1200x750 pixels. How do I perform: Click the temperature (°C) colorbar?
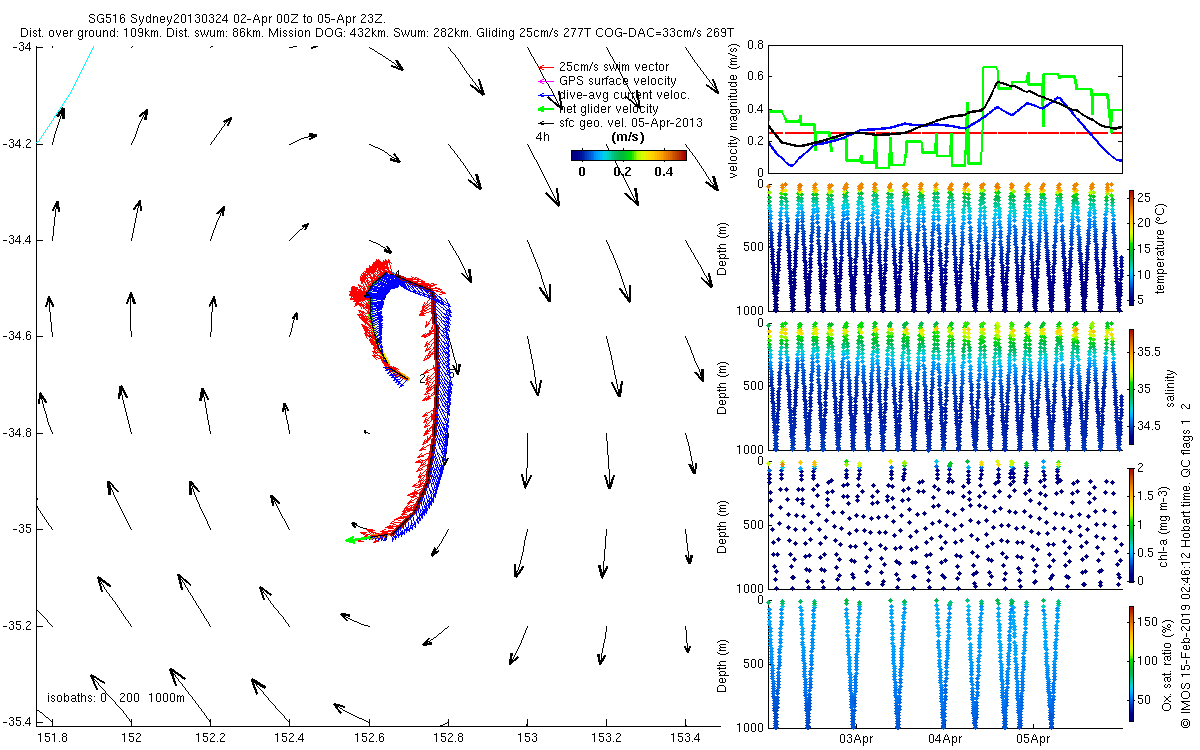1131,249
